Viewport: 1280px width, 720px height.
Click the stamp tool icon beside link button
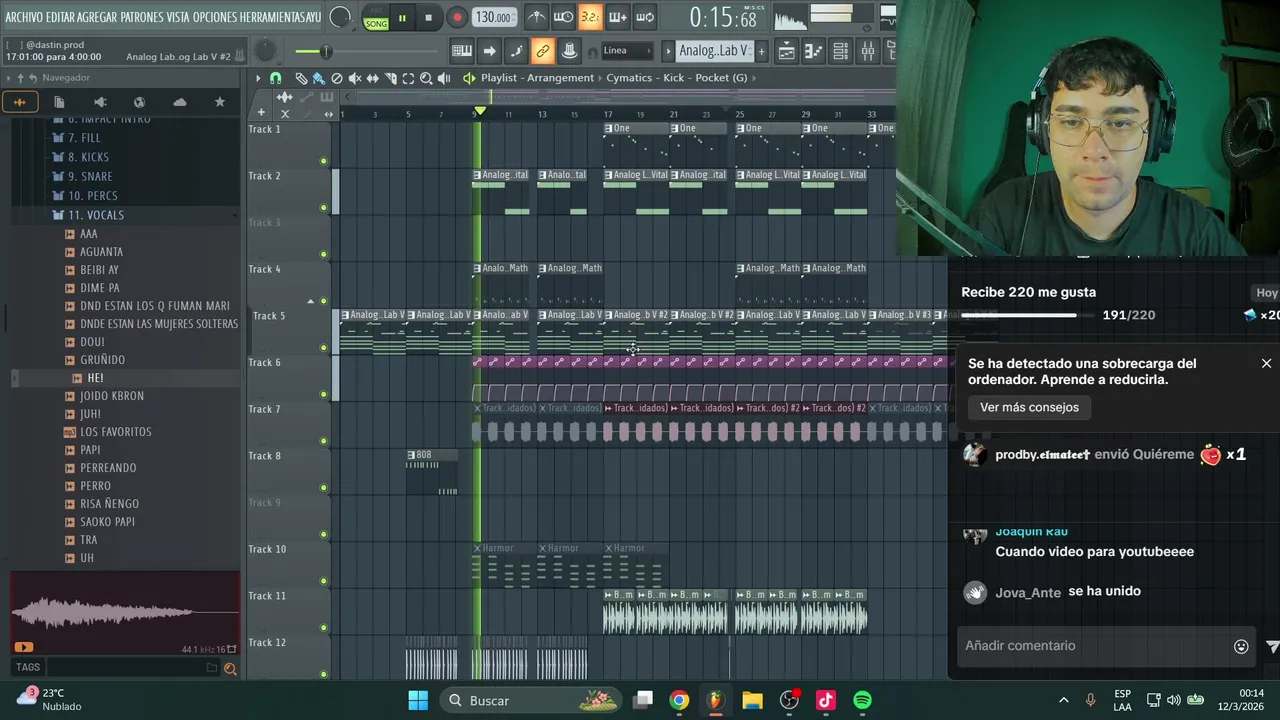coord(569,51)
